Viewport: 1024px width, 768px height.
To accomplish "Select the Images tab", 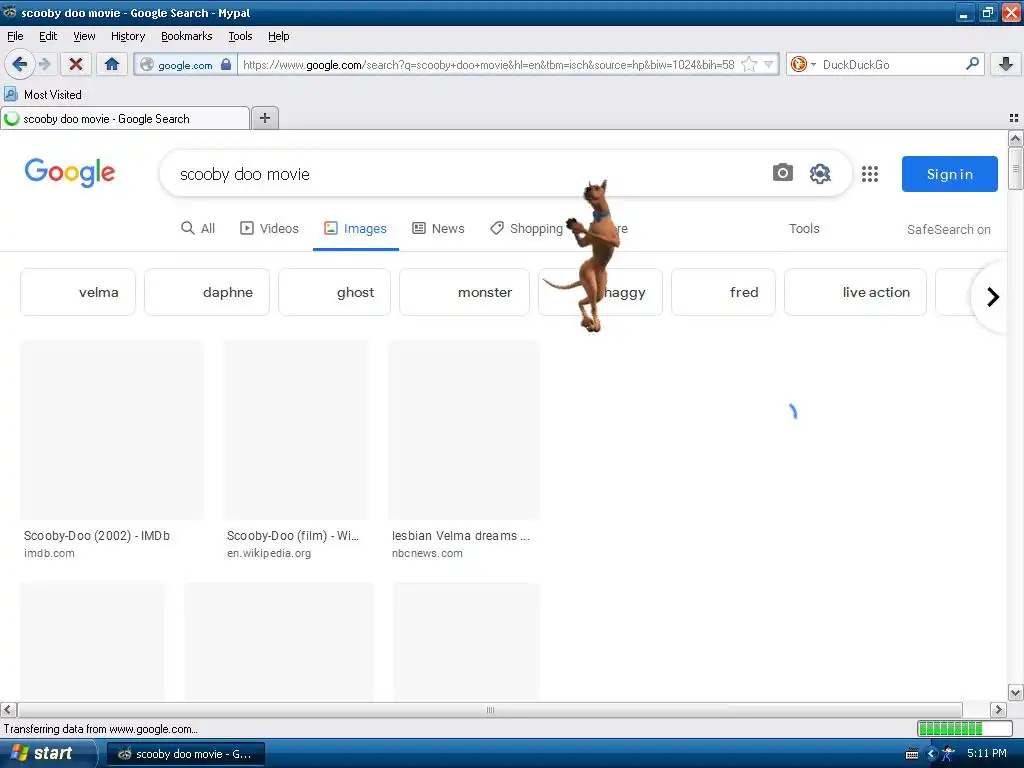I will tap(355, 229).
